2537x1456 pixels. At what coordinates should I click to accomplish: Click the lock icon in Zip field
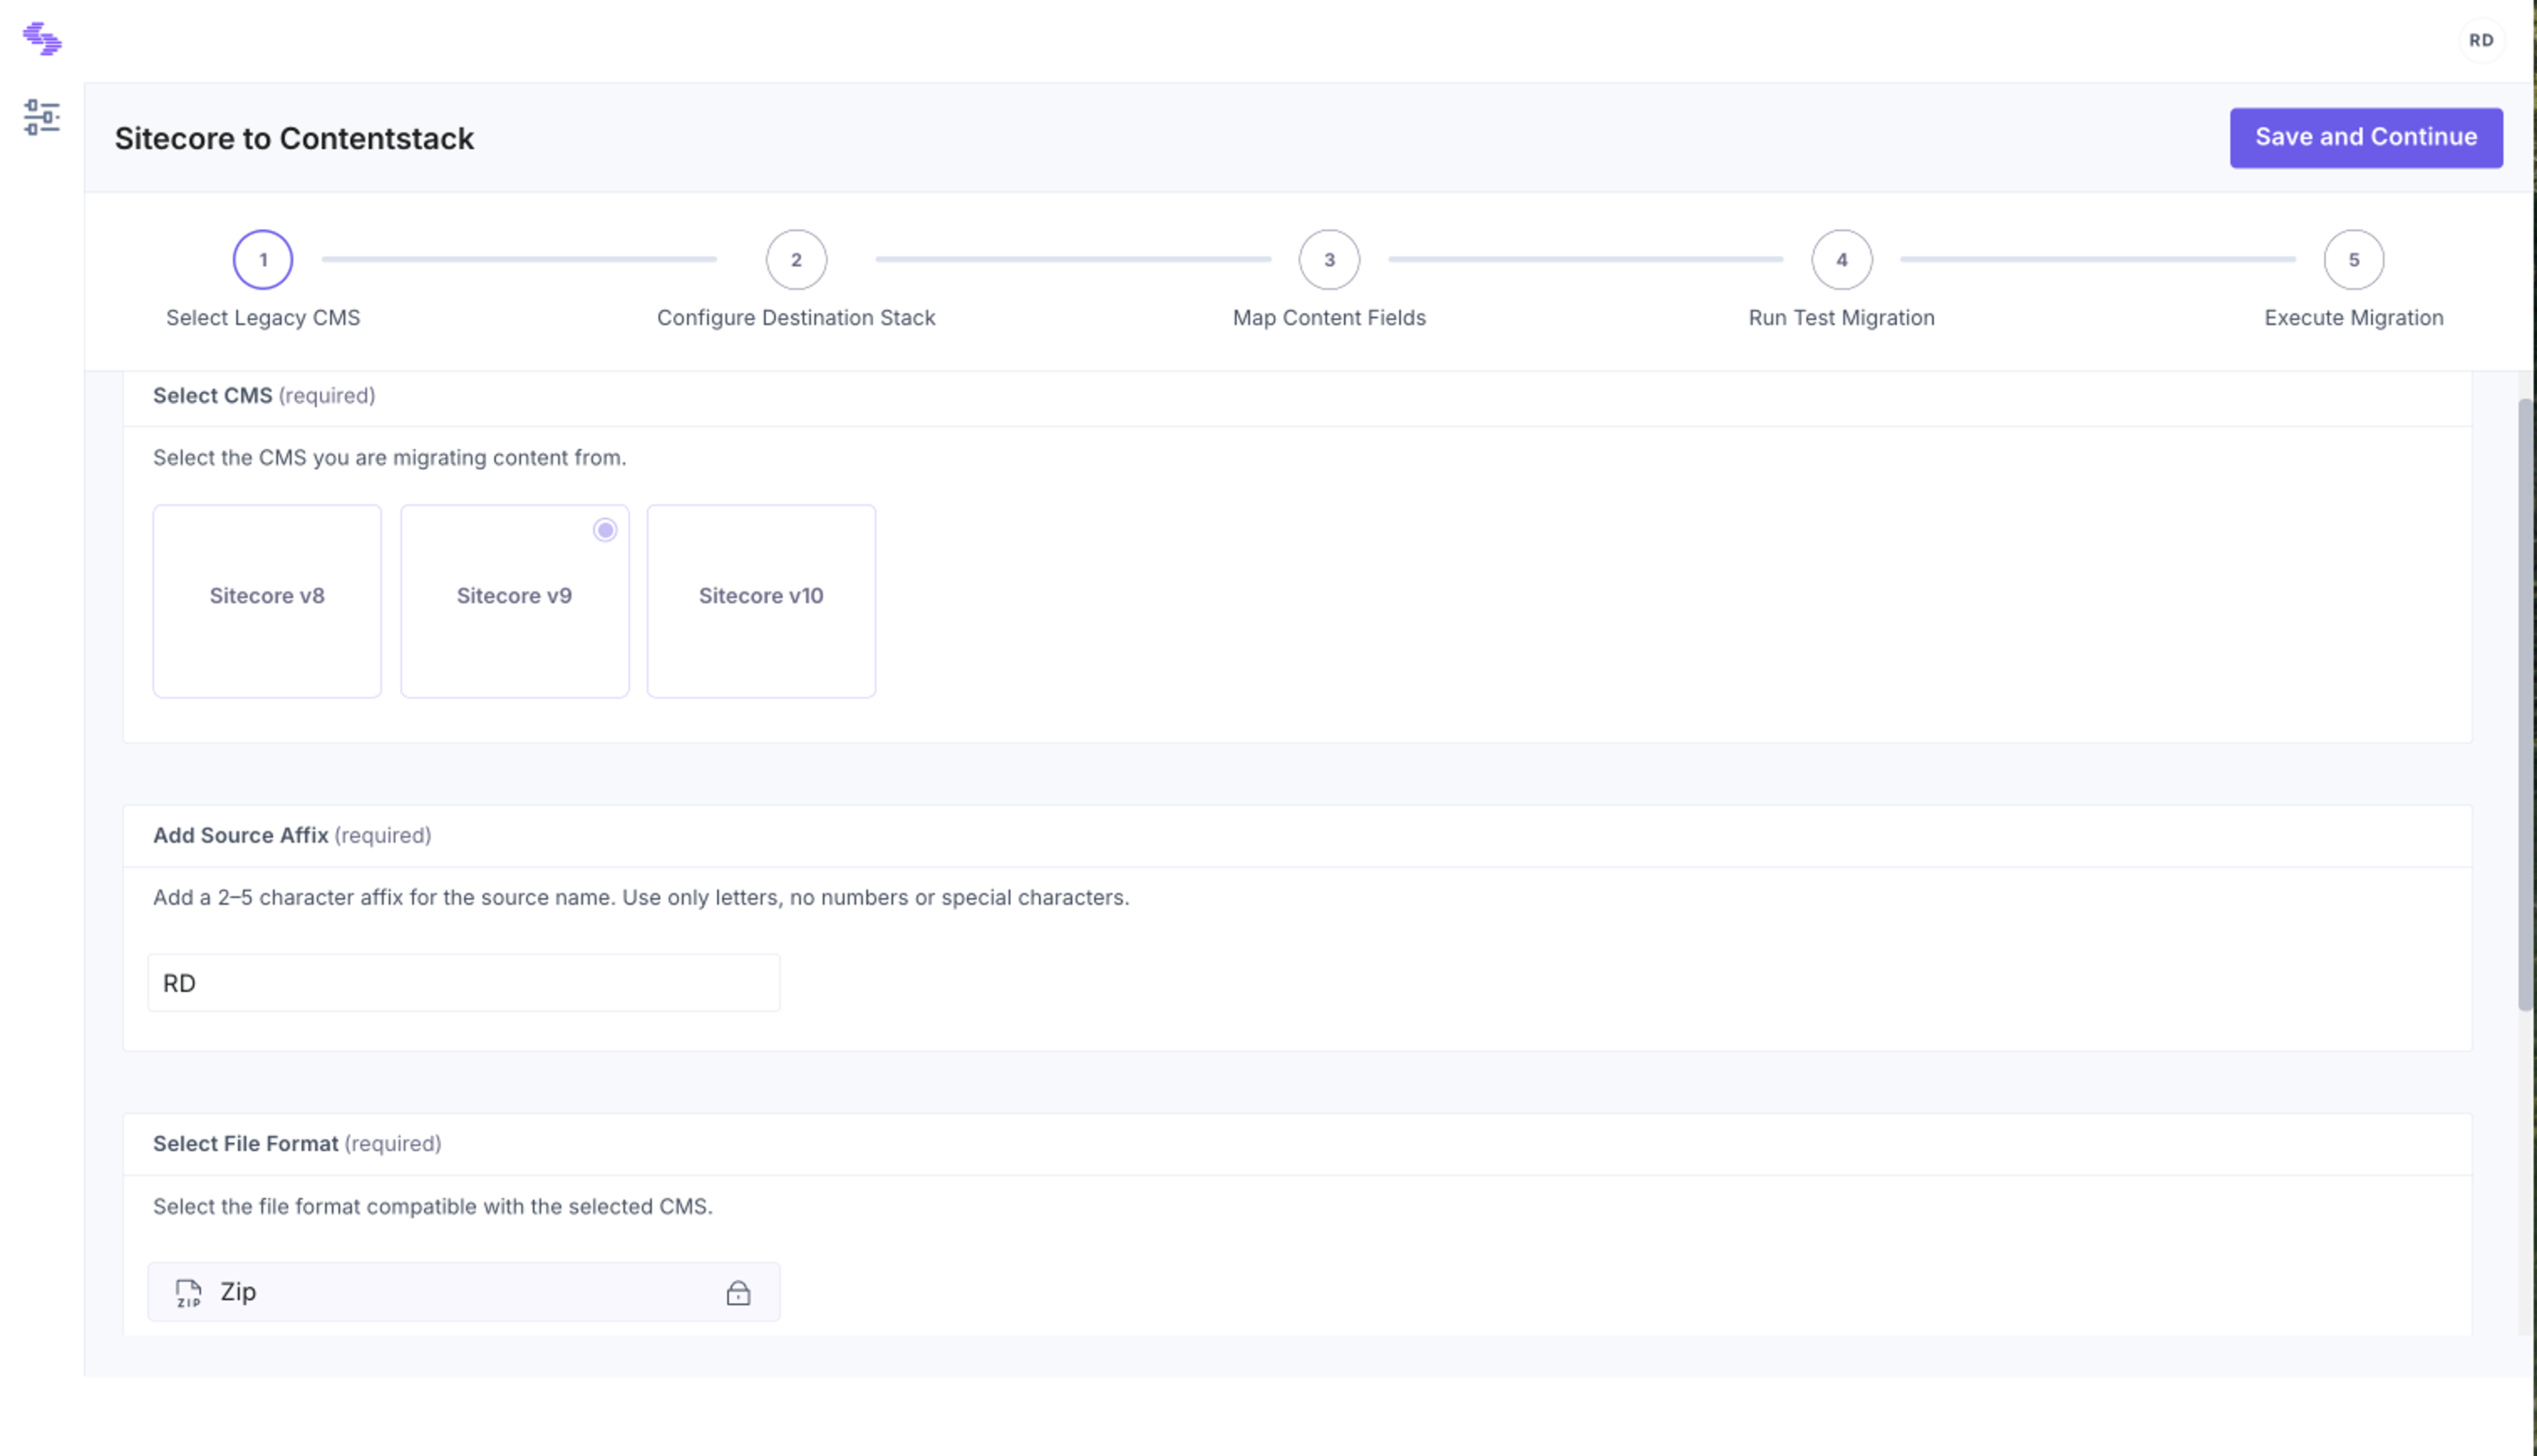[x=738, y=1293]
